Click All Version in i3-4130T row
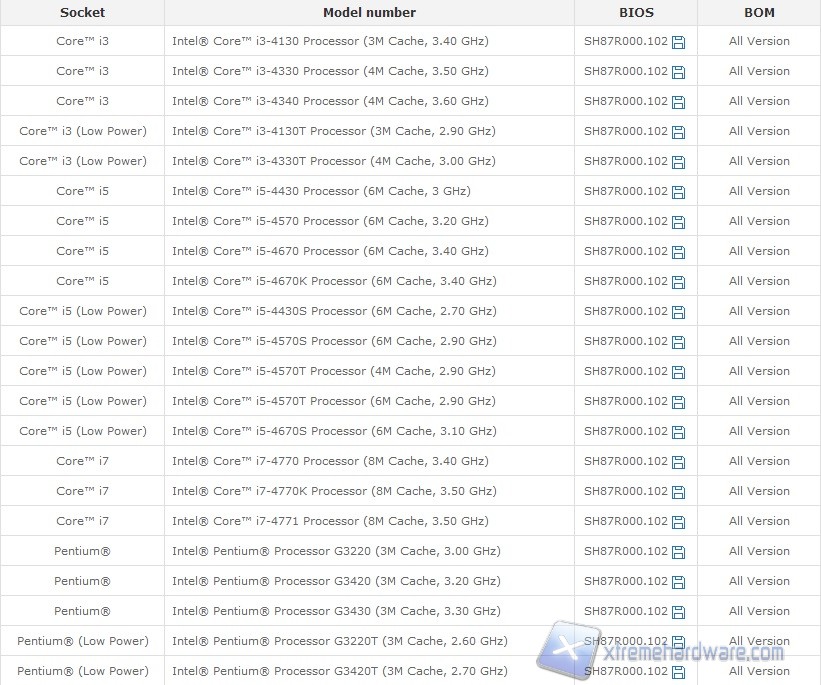 [759, 131]
